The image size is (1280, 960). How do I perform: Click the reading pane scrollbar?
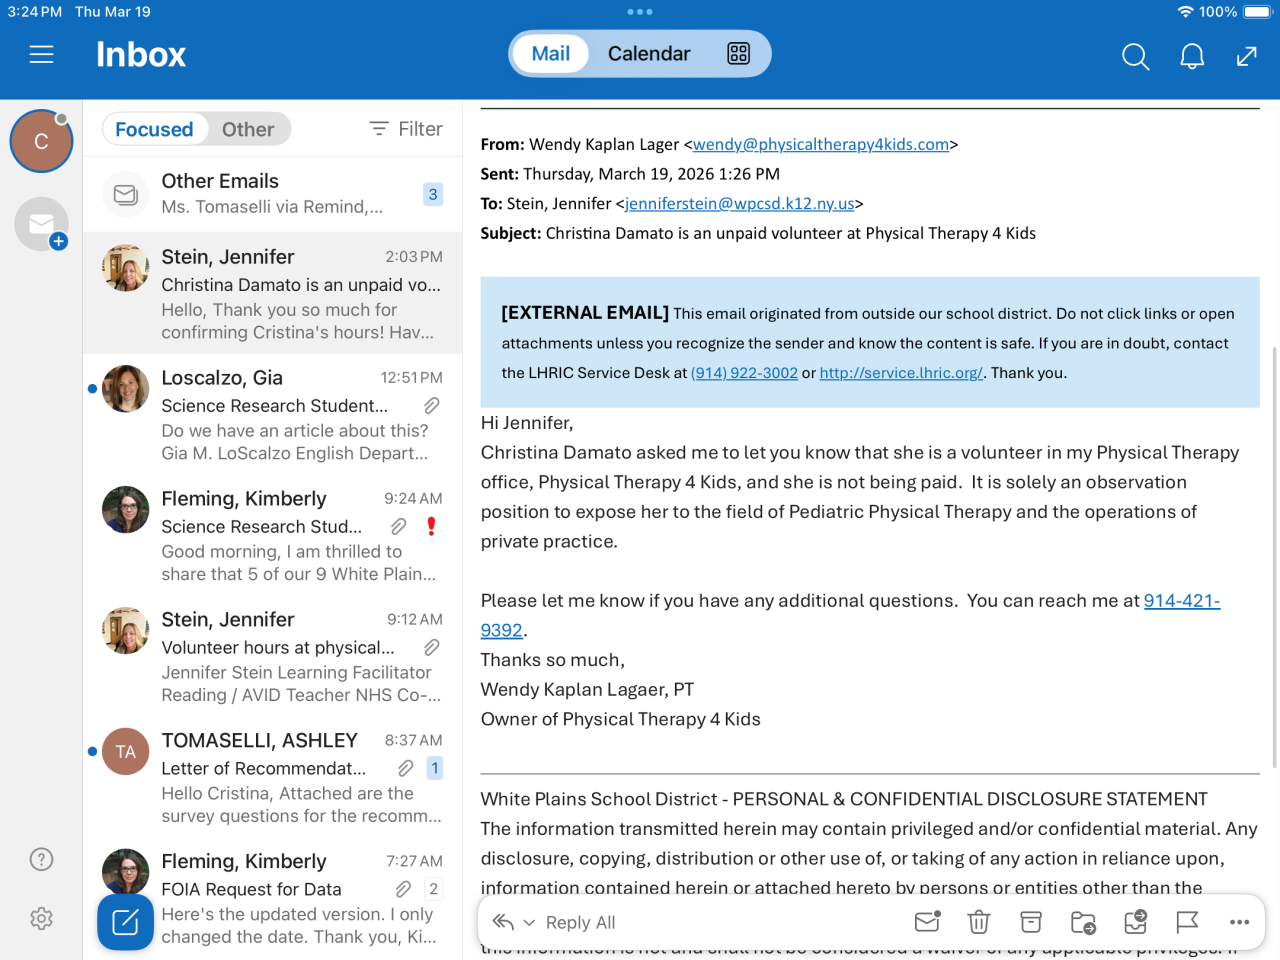1274,557
